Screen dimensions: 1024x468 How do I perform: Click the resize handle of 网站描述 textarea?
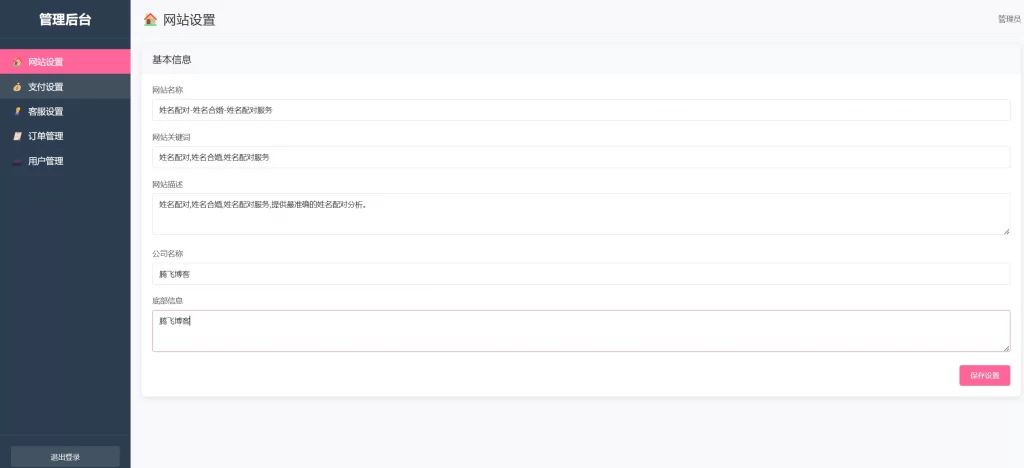1006,231
